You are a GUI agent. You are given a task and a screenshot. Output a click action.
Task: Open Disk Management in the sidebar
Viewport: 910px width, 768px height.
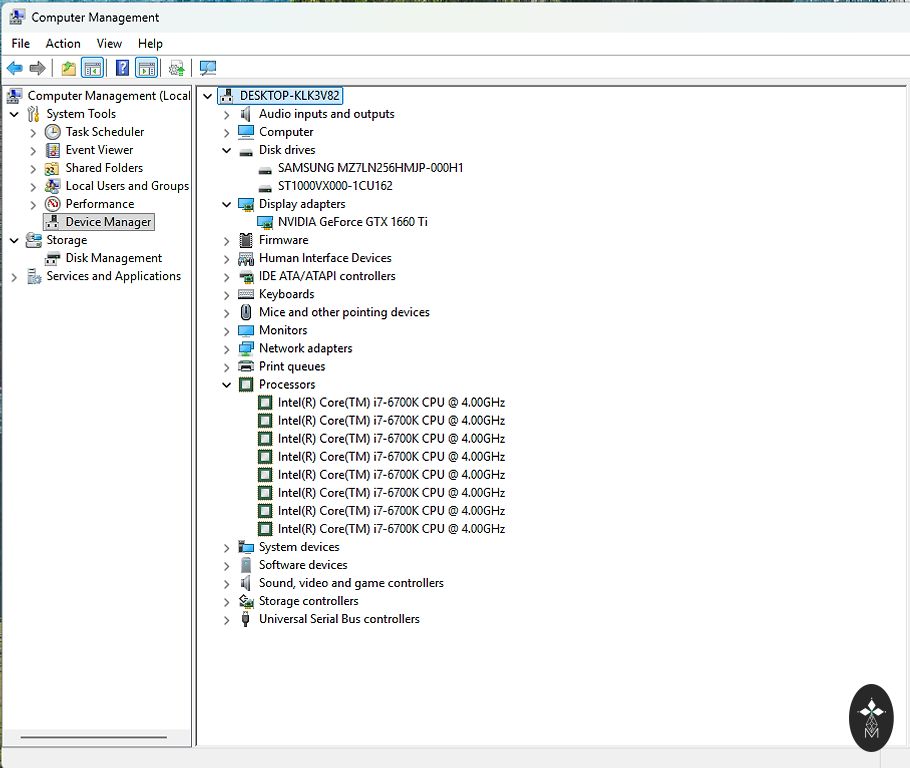pos(113,258)
